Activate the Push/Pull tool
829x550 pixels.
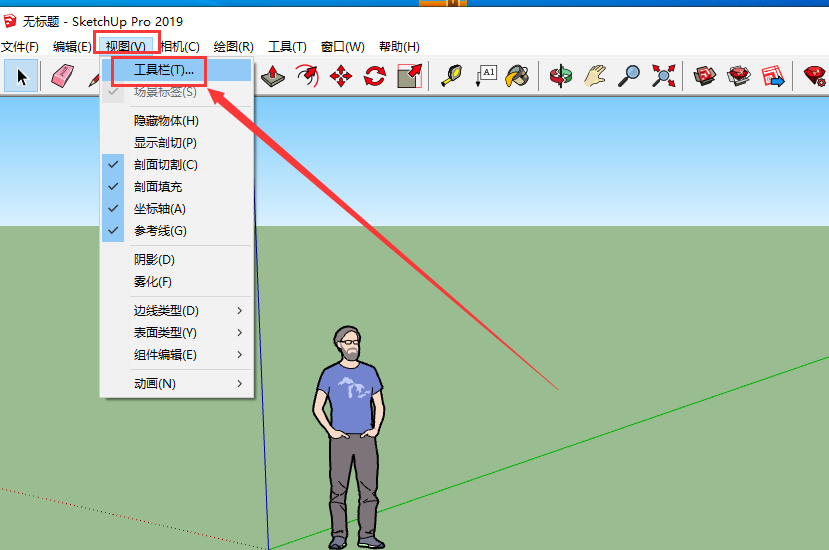click(275, 76)
